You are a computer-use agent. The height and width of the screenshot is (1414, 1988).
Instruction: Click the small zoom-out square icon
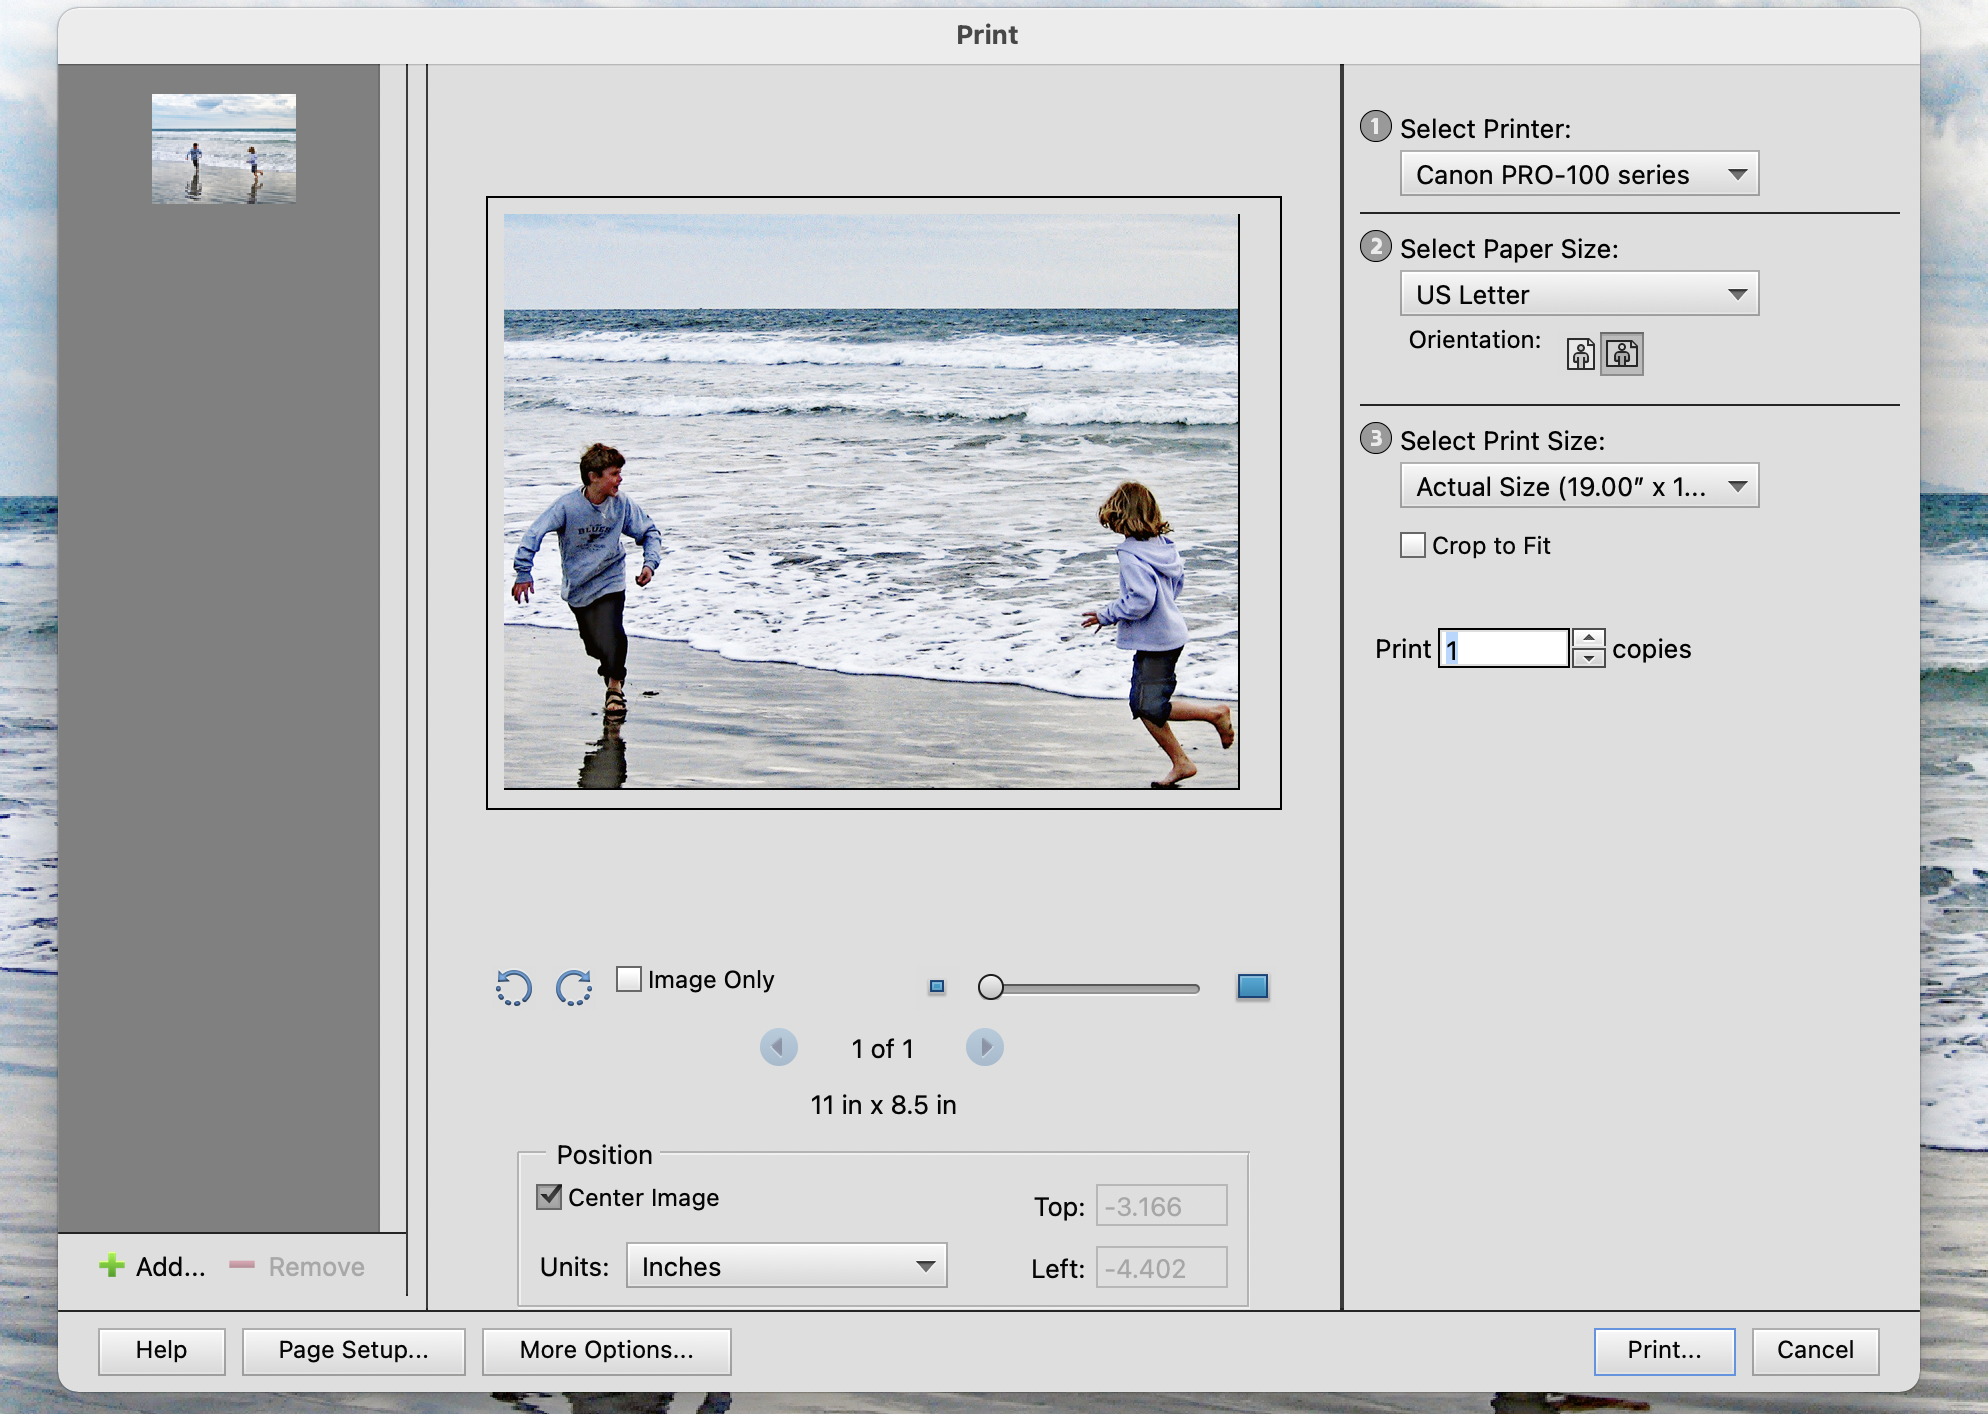937,986
